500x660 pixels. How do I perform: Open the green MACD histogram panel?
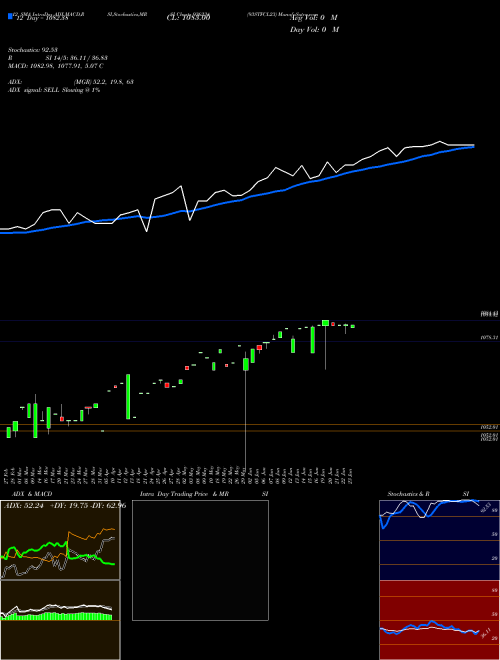point(60,620)
